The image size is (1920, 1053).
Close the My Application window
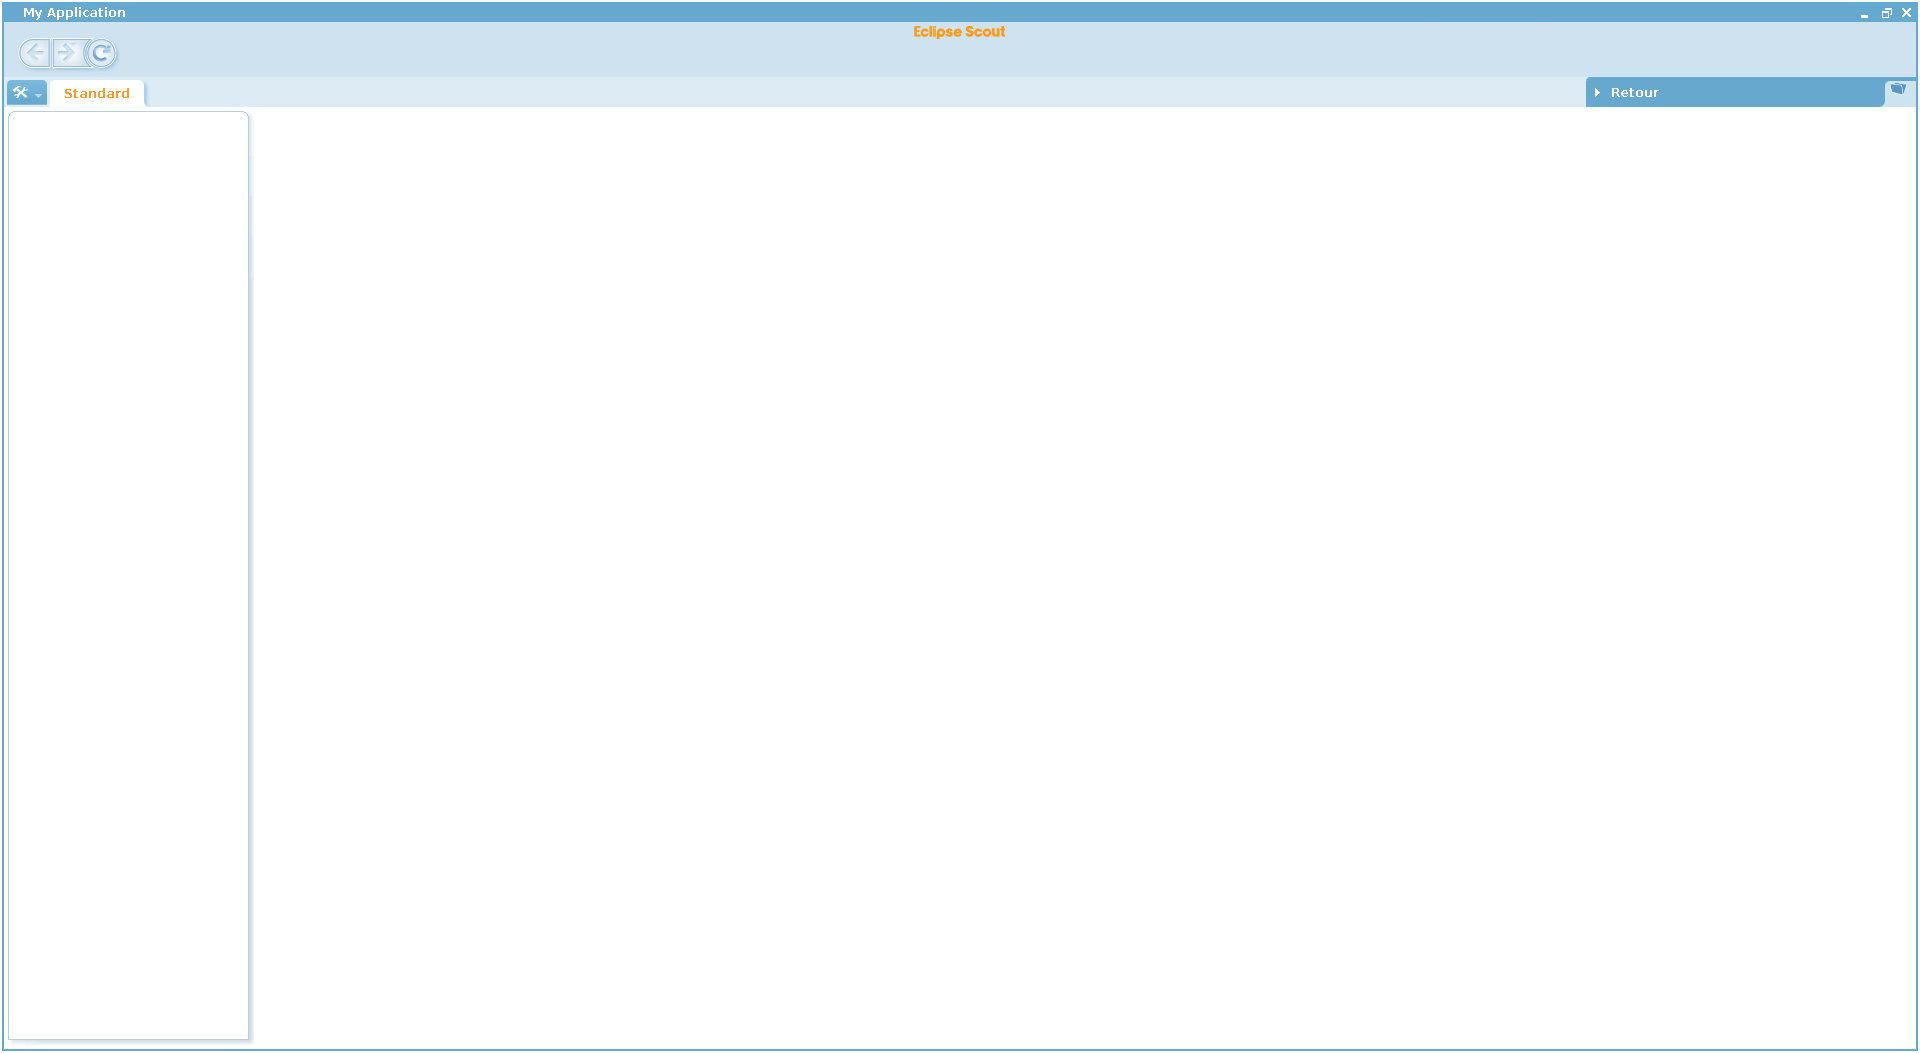click(1906, 13)
